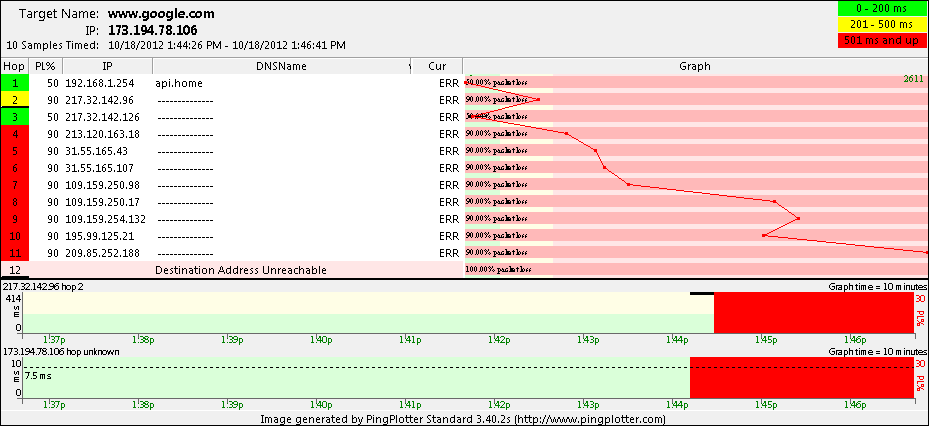This screenshot has width=929, height=426.
Task: Click the 173.194.78.106 hop unknown graph title
Action: pyautogui.click(x=61, y=351)
